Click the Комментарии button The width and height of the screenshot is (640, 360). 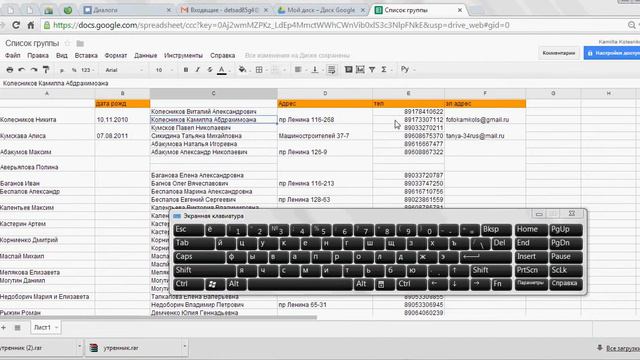(559, 53)
